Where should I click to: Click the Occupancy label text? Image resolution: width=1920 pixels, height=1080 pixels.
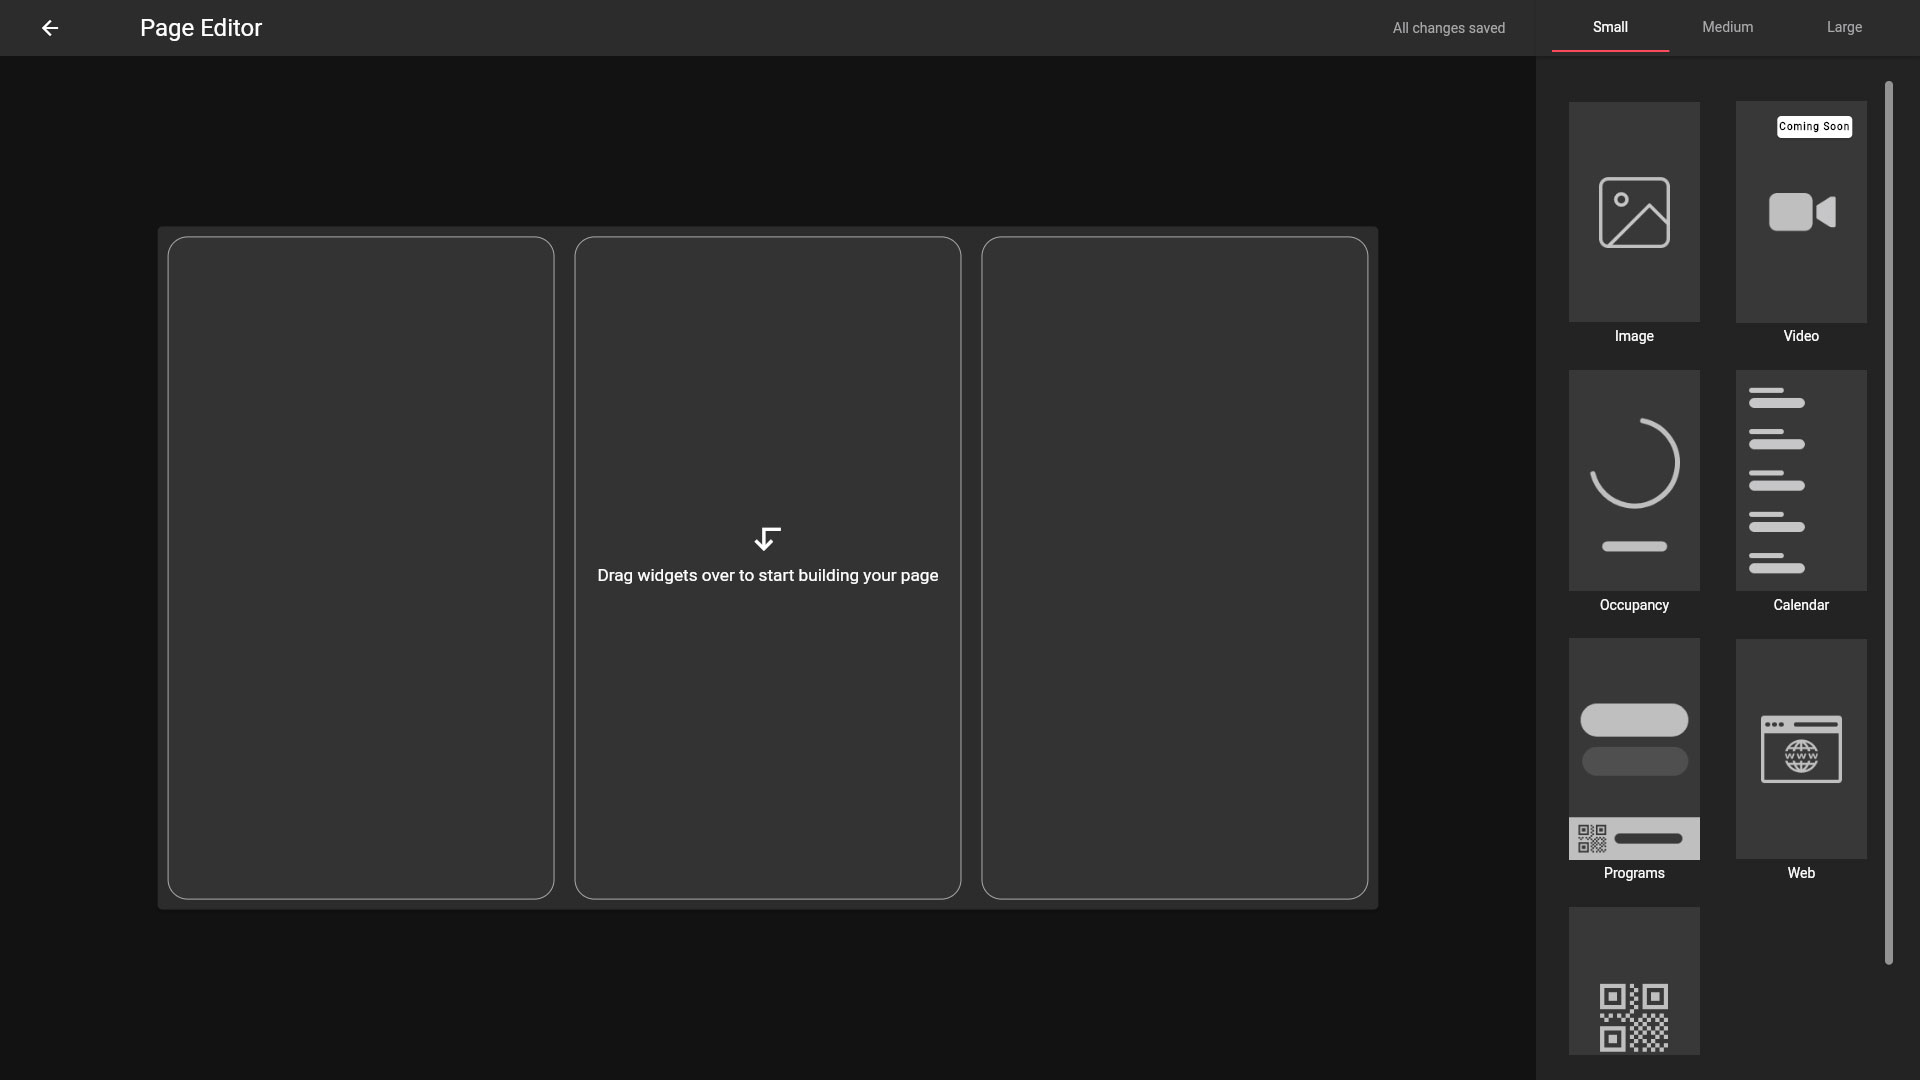pos(1634,605)
